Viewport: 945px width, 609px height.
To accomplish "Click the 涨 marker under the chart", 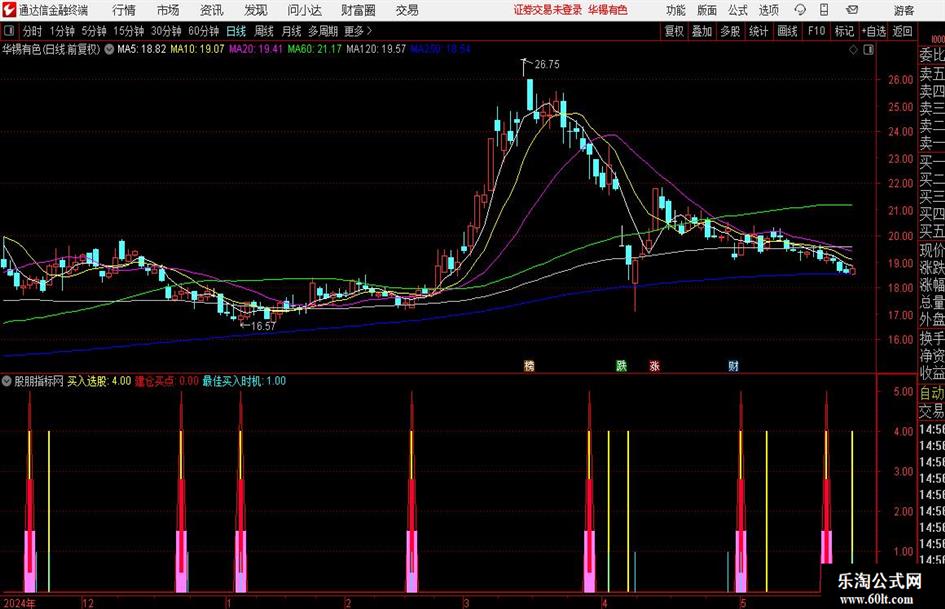I will tap(655, 365).
